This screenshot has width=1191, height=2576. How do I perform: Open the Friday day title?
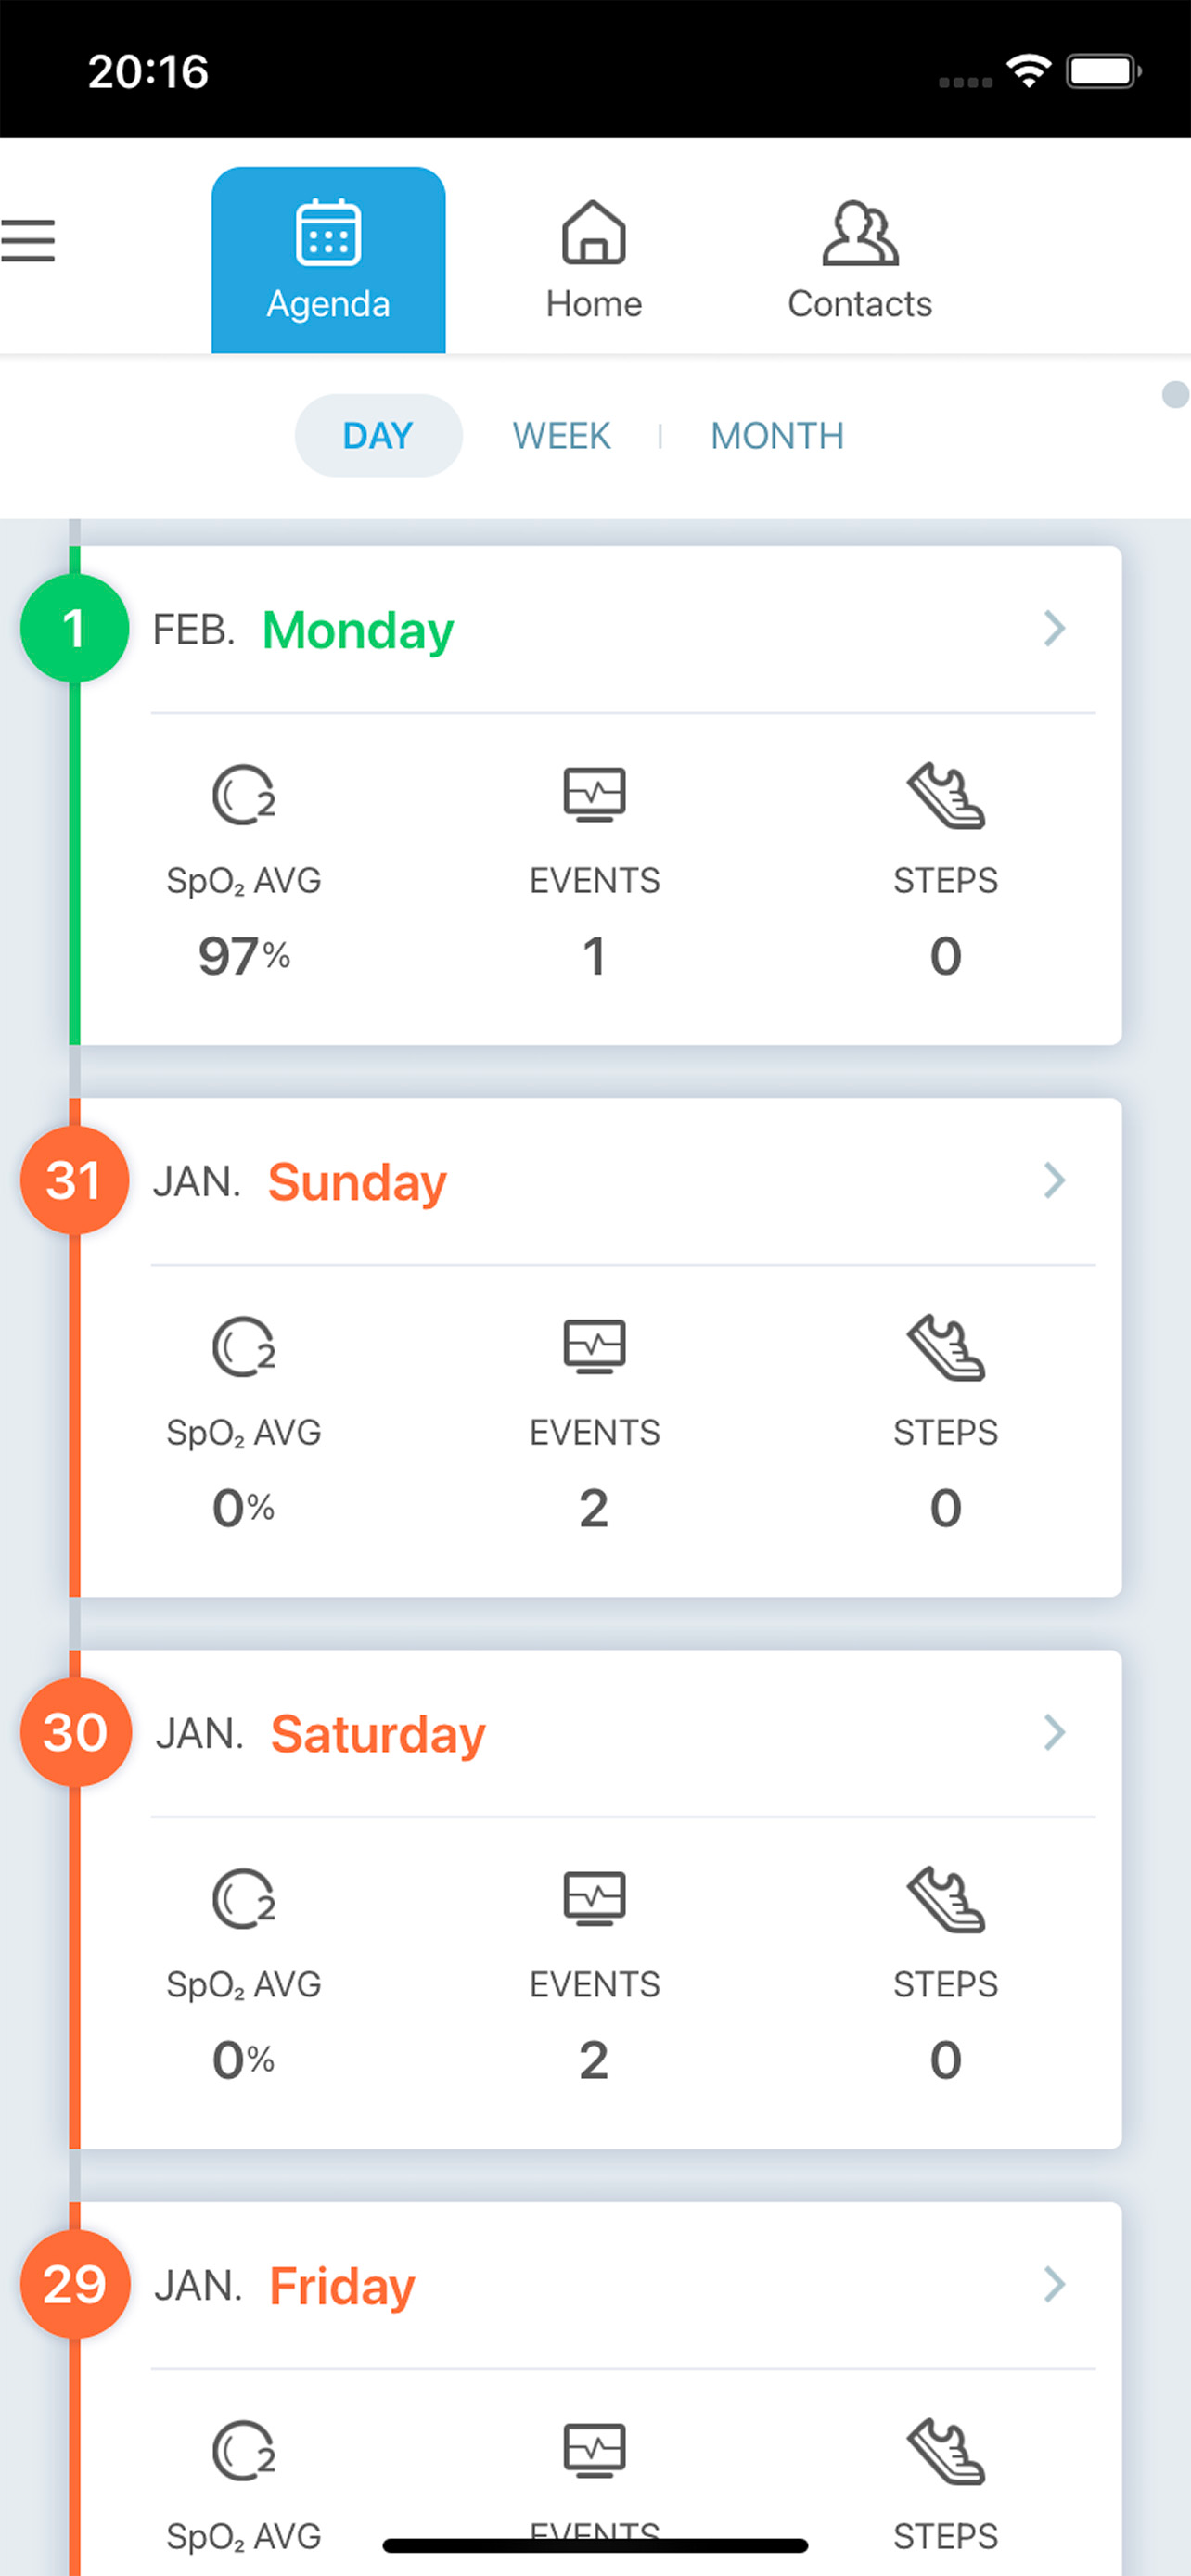[x=342, y=2286]
